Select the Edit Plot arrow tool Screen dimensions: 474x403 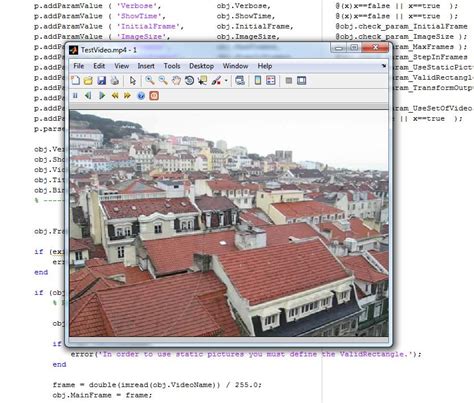pos(133,80)
